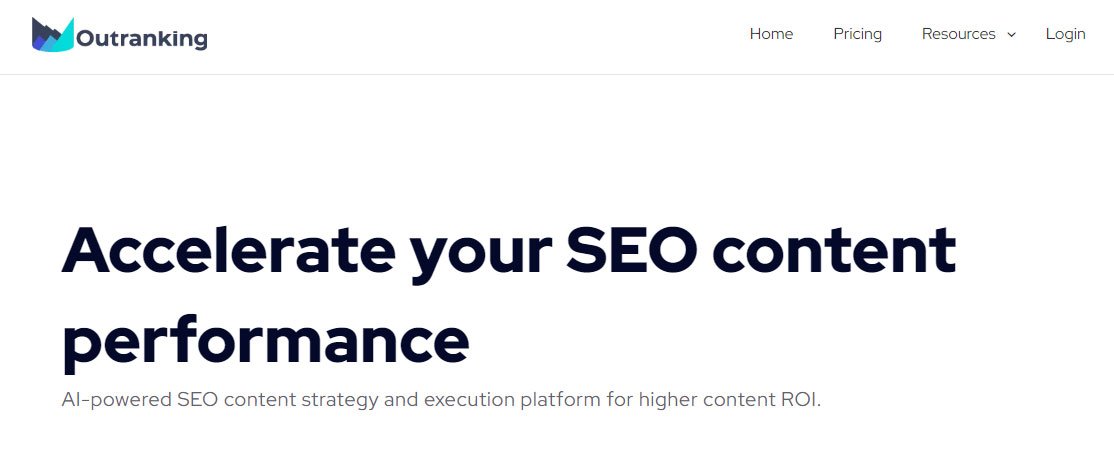The width and height of the screenshot is (1114, 457).
Task: Click the Login link
Action: coord(1065,34)
